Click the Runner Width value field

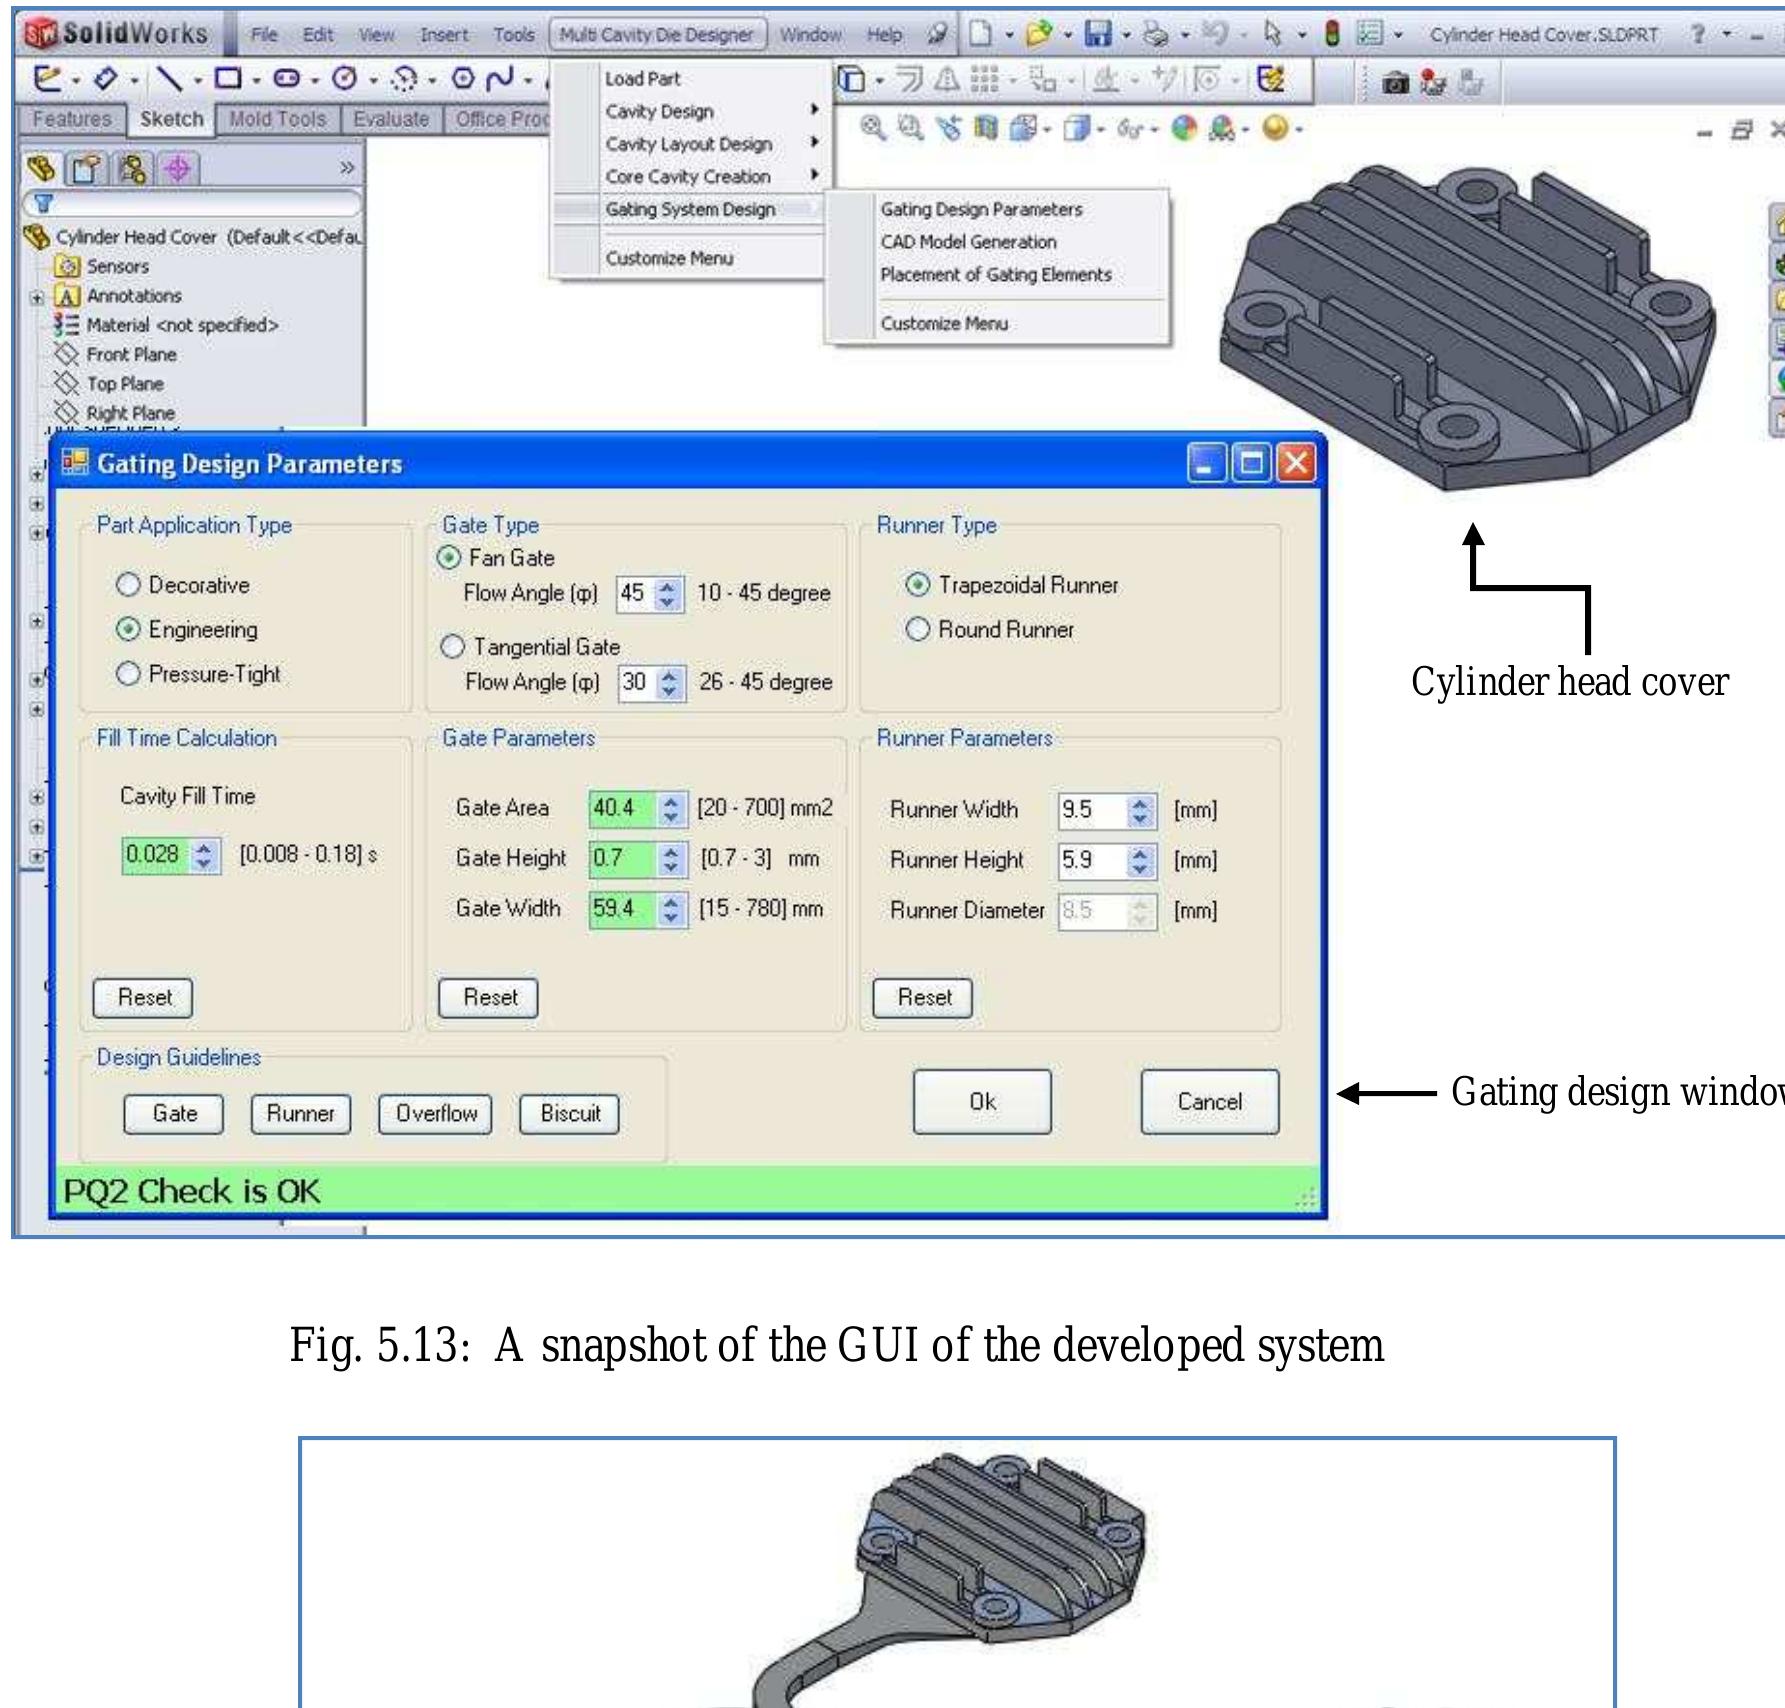pyautogui.click(x=1092, y=810)
